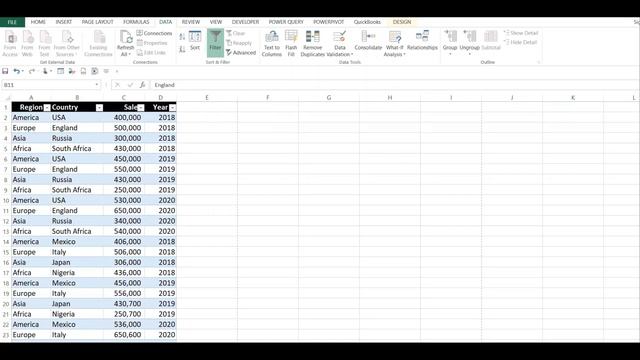Click Properties in Connections group

click(x=152, y=43)
